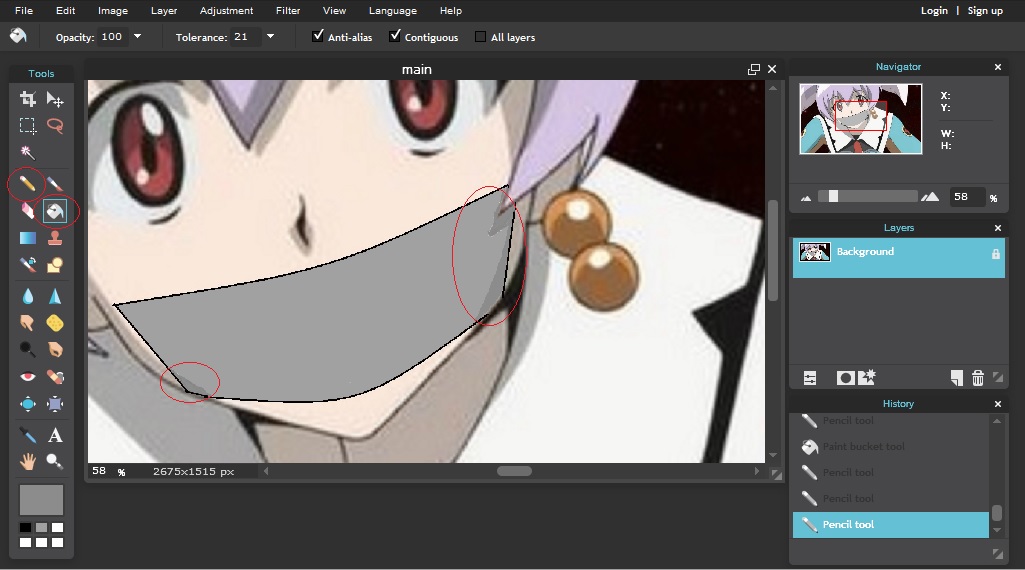Screen dimensions: 1025x570
Task: Select the Magic Wand tool
Action: click(x=27, y=152)
